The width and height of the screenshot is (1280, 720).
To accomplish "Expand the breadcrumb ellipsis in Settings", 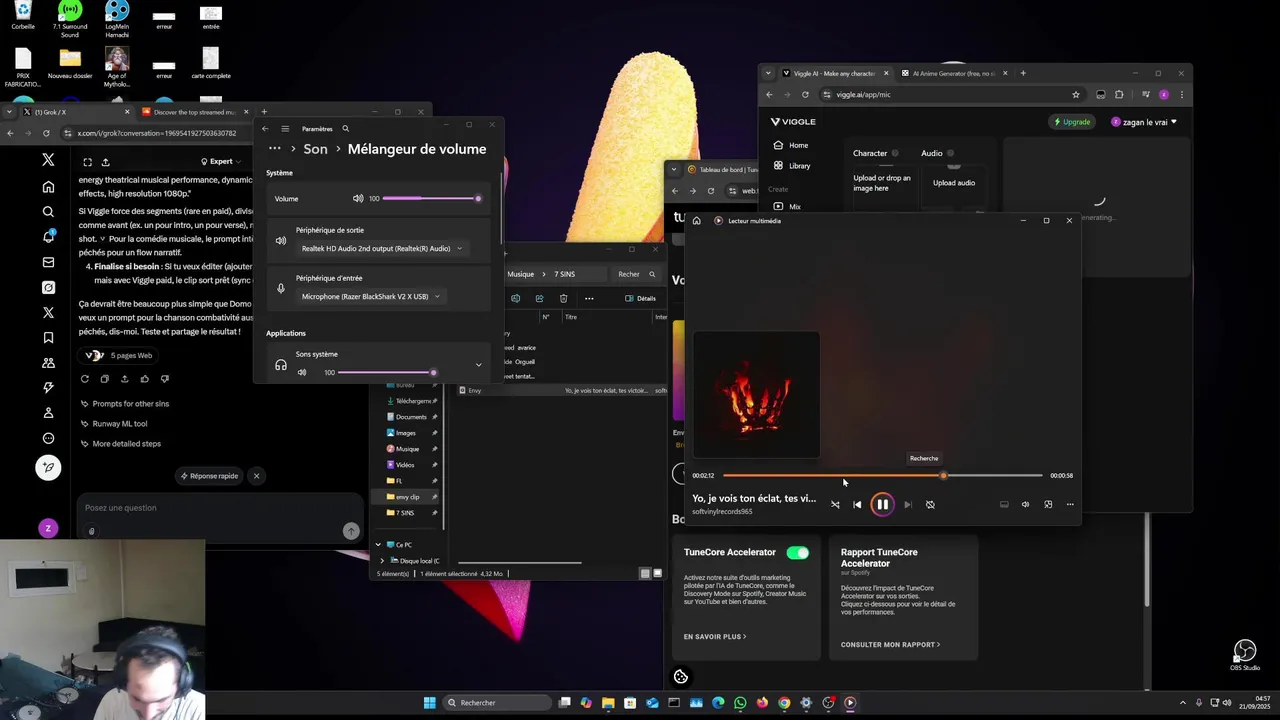I will pos(275,149).
